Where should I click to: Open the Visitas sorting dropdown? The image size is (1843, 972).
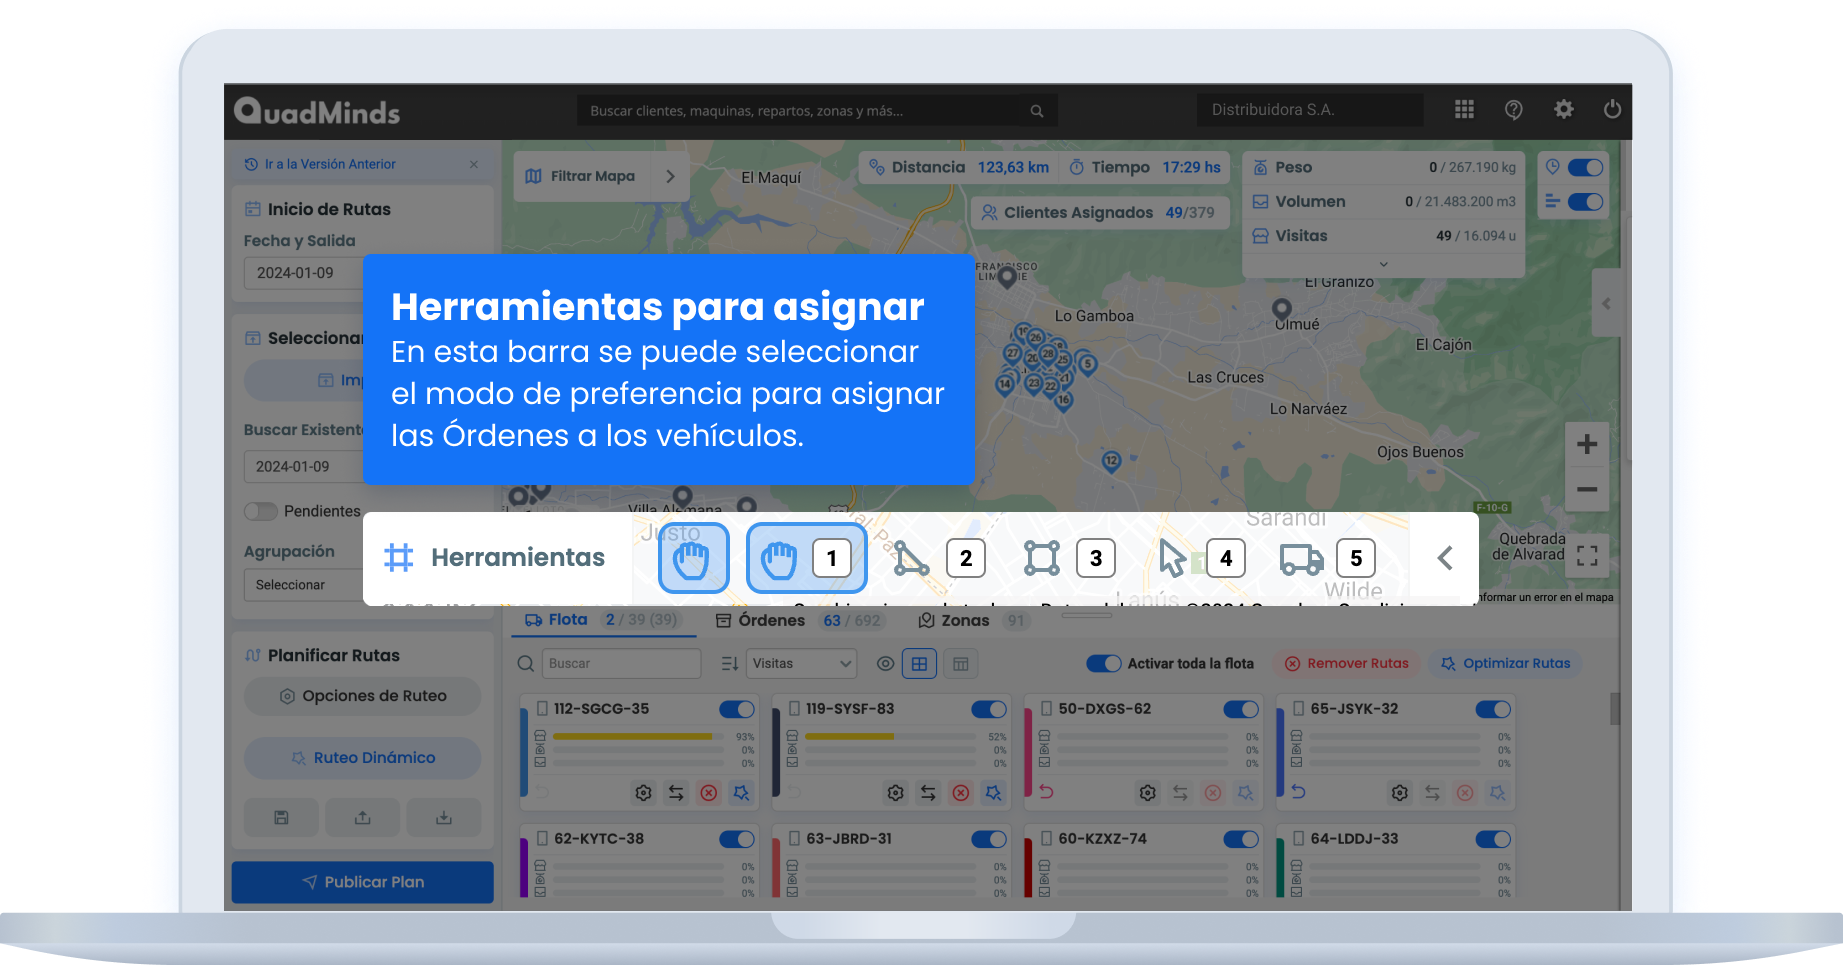[800, 663]
